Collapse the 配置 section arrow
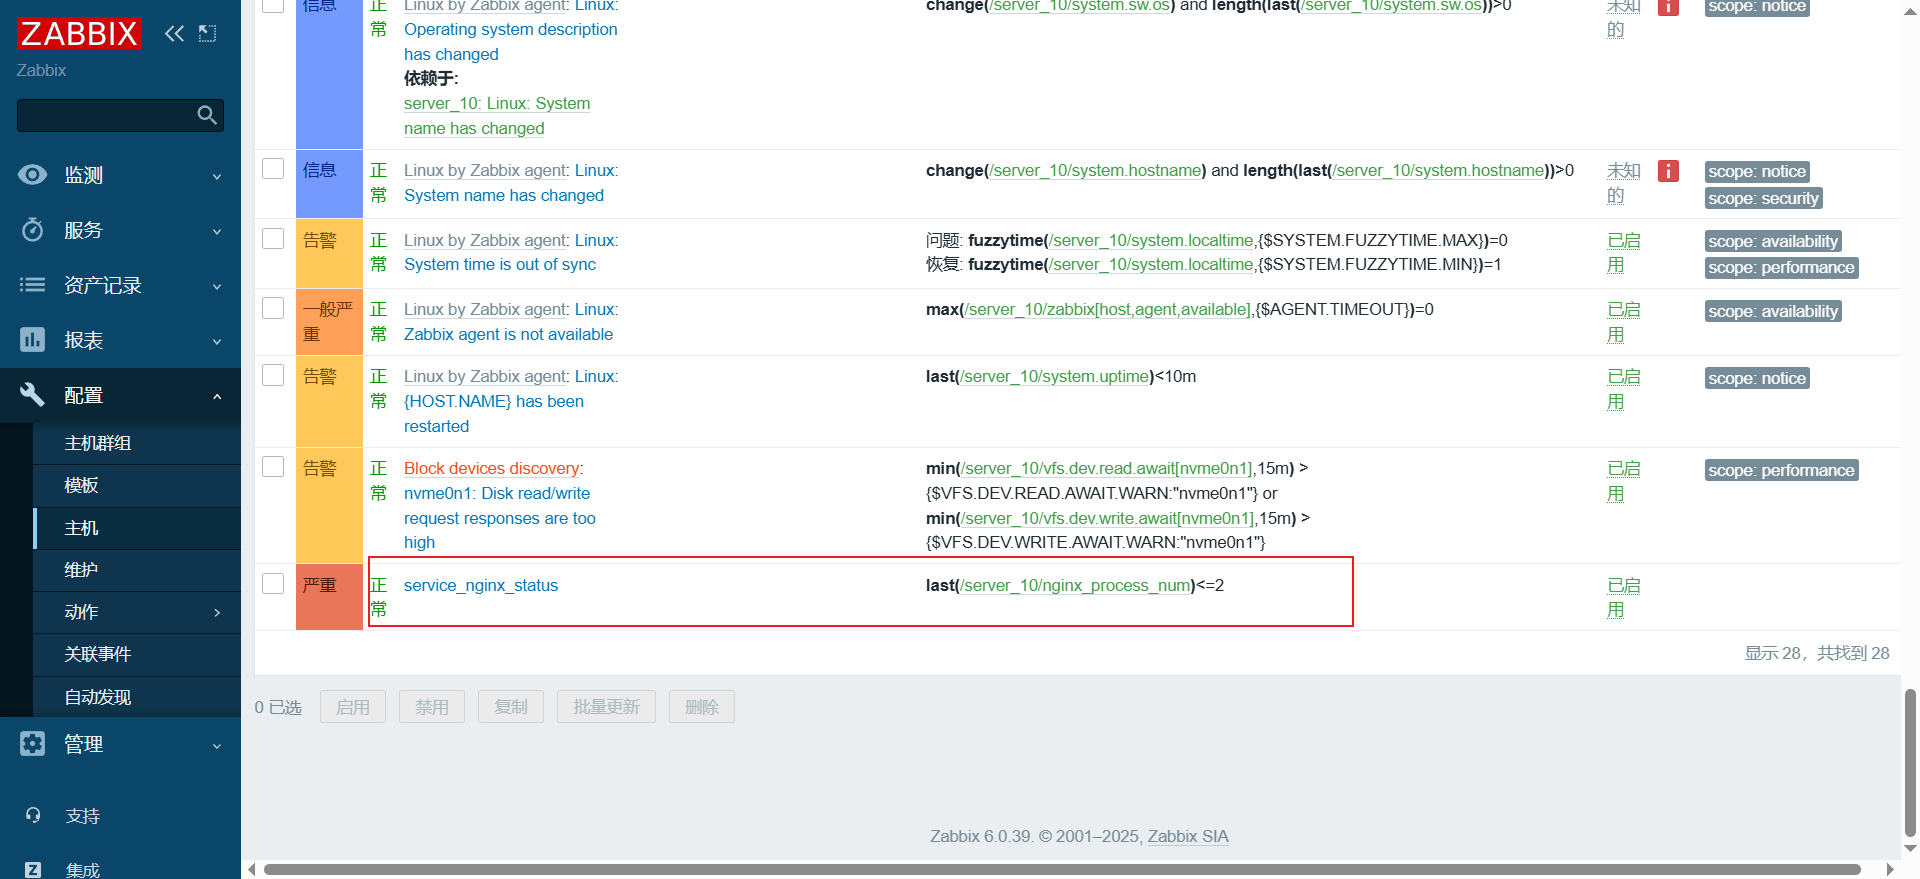Image resolution: width=1920 pixels, height=879 pixels. (217, 397)
